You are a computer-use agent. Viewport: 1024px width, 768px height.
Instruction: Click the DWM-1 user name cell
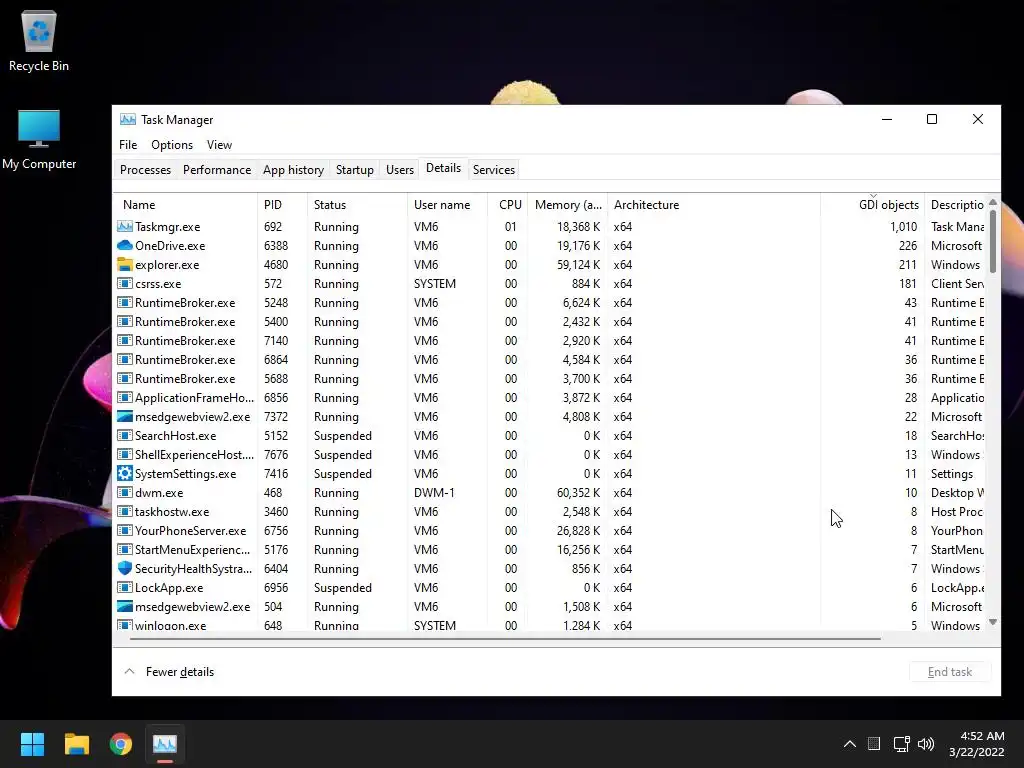[434, 492]
